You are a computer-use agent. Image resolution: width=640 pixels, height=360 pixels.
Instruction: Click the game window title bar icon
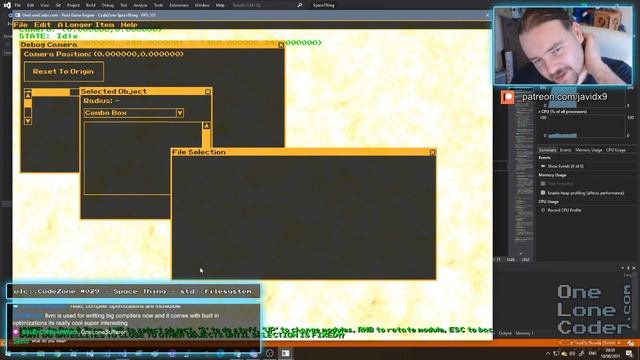[x=18, y=15]
